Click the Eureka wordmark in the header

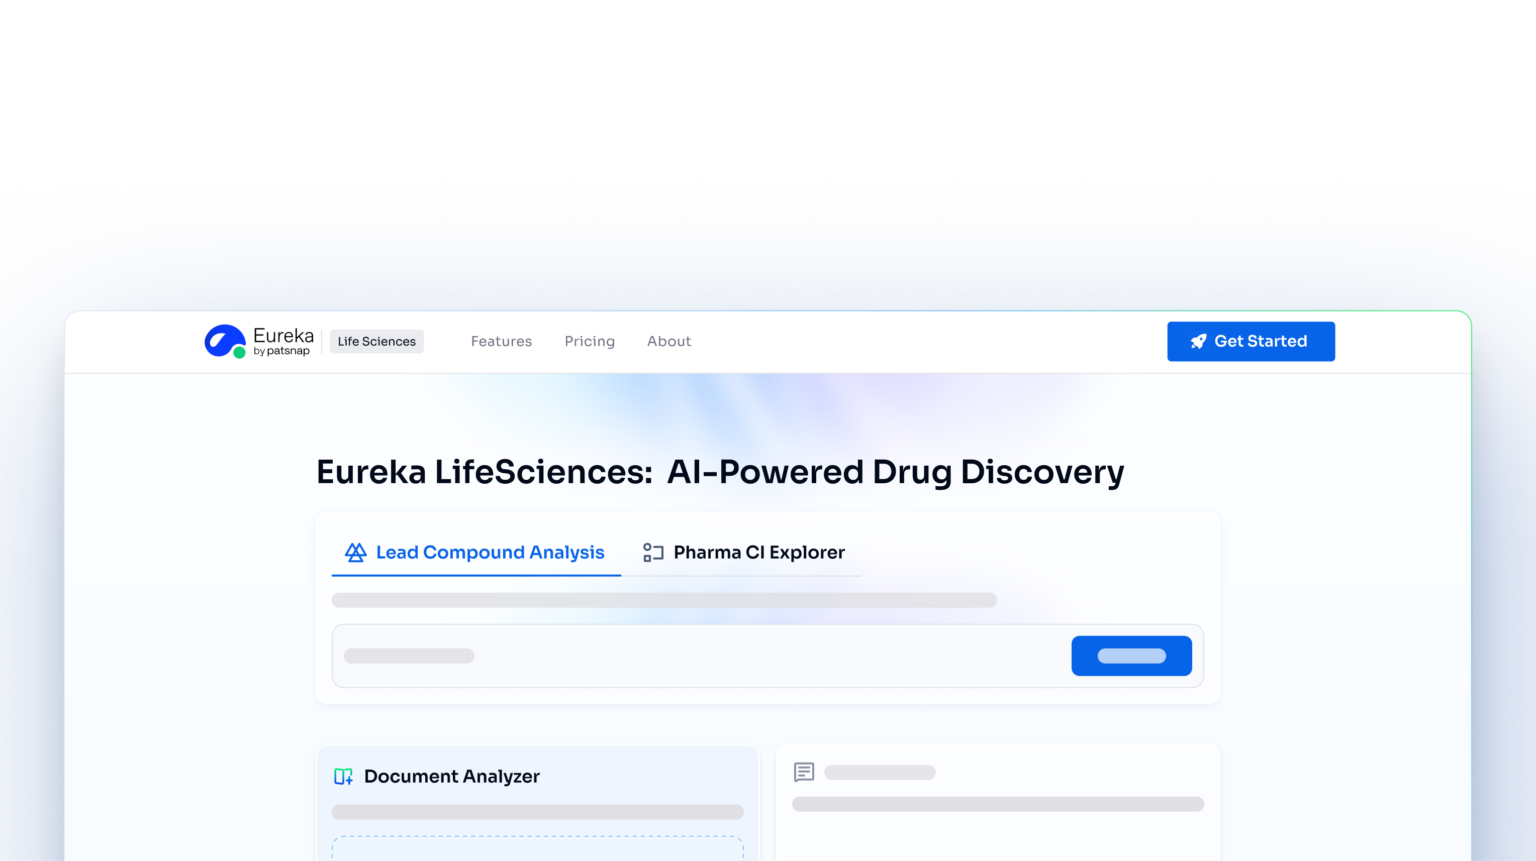285,335
